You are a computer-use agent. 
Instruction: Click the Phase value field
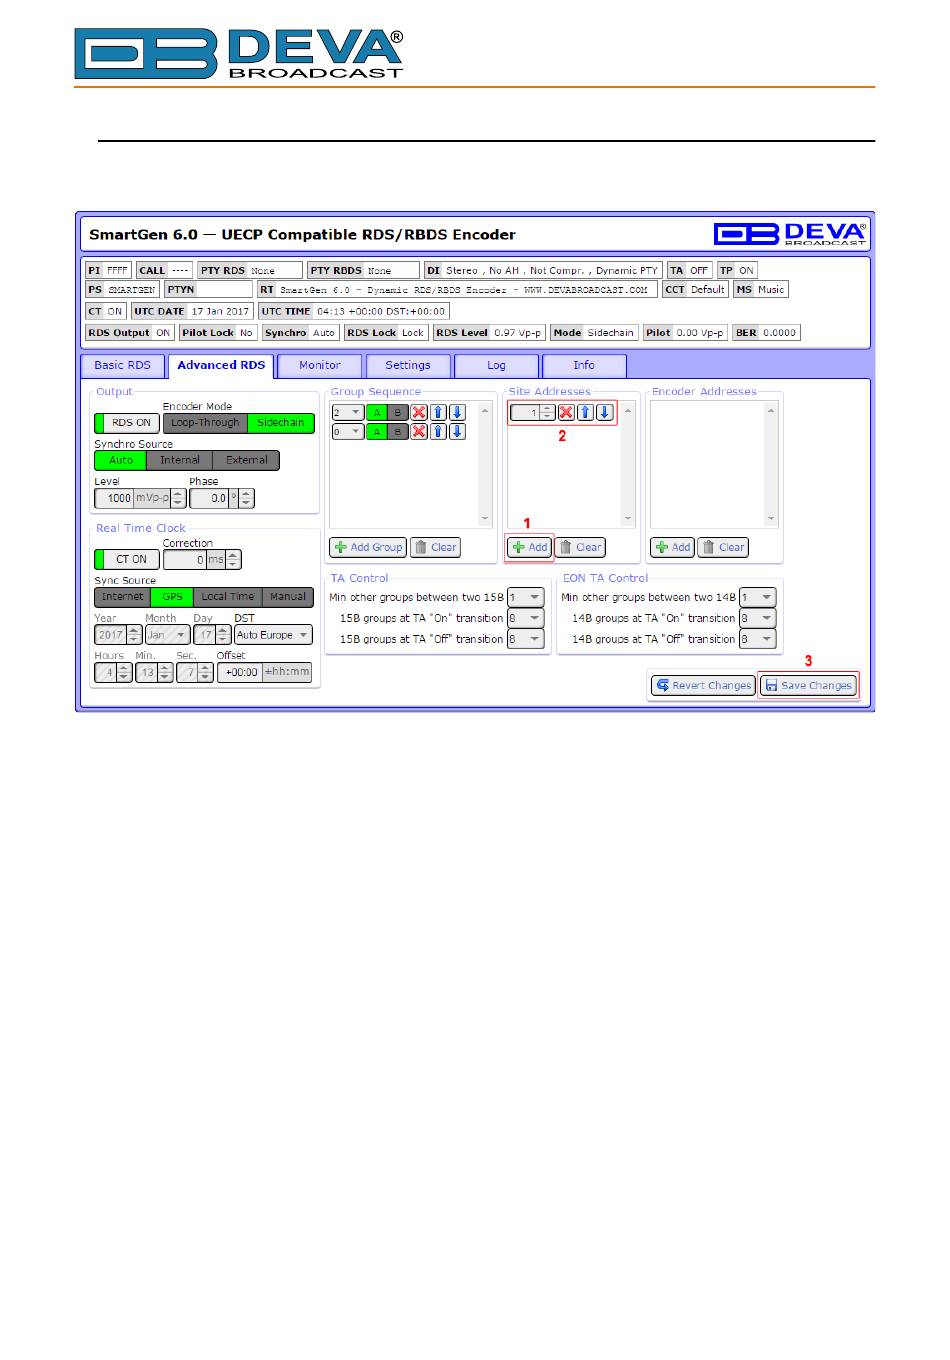pos(209,498)
